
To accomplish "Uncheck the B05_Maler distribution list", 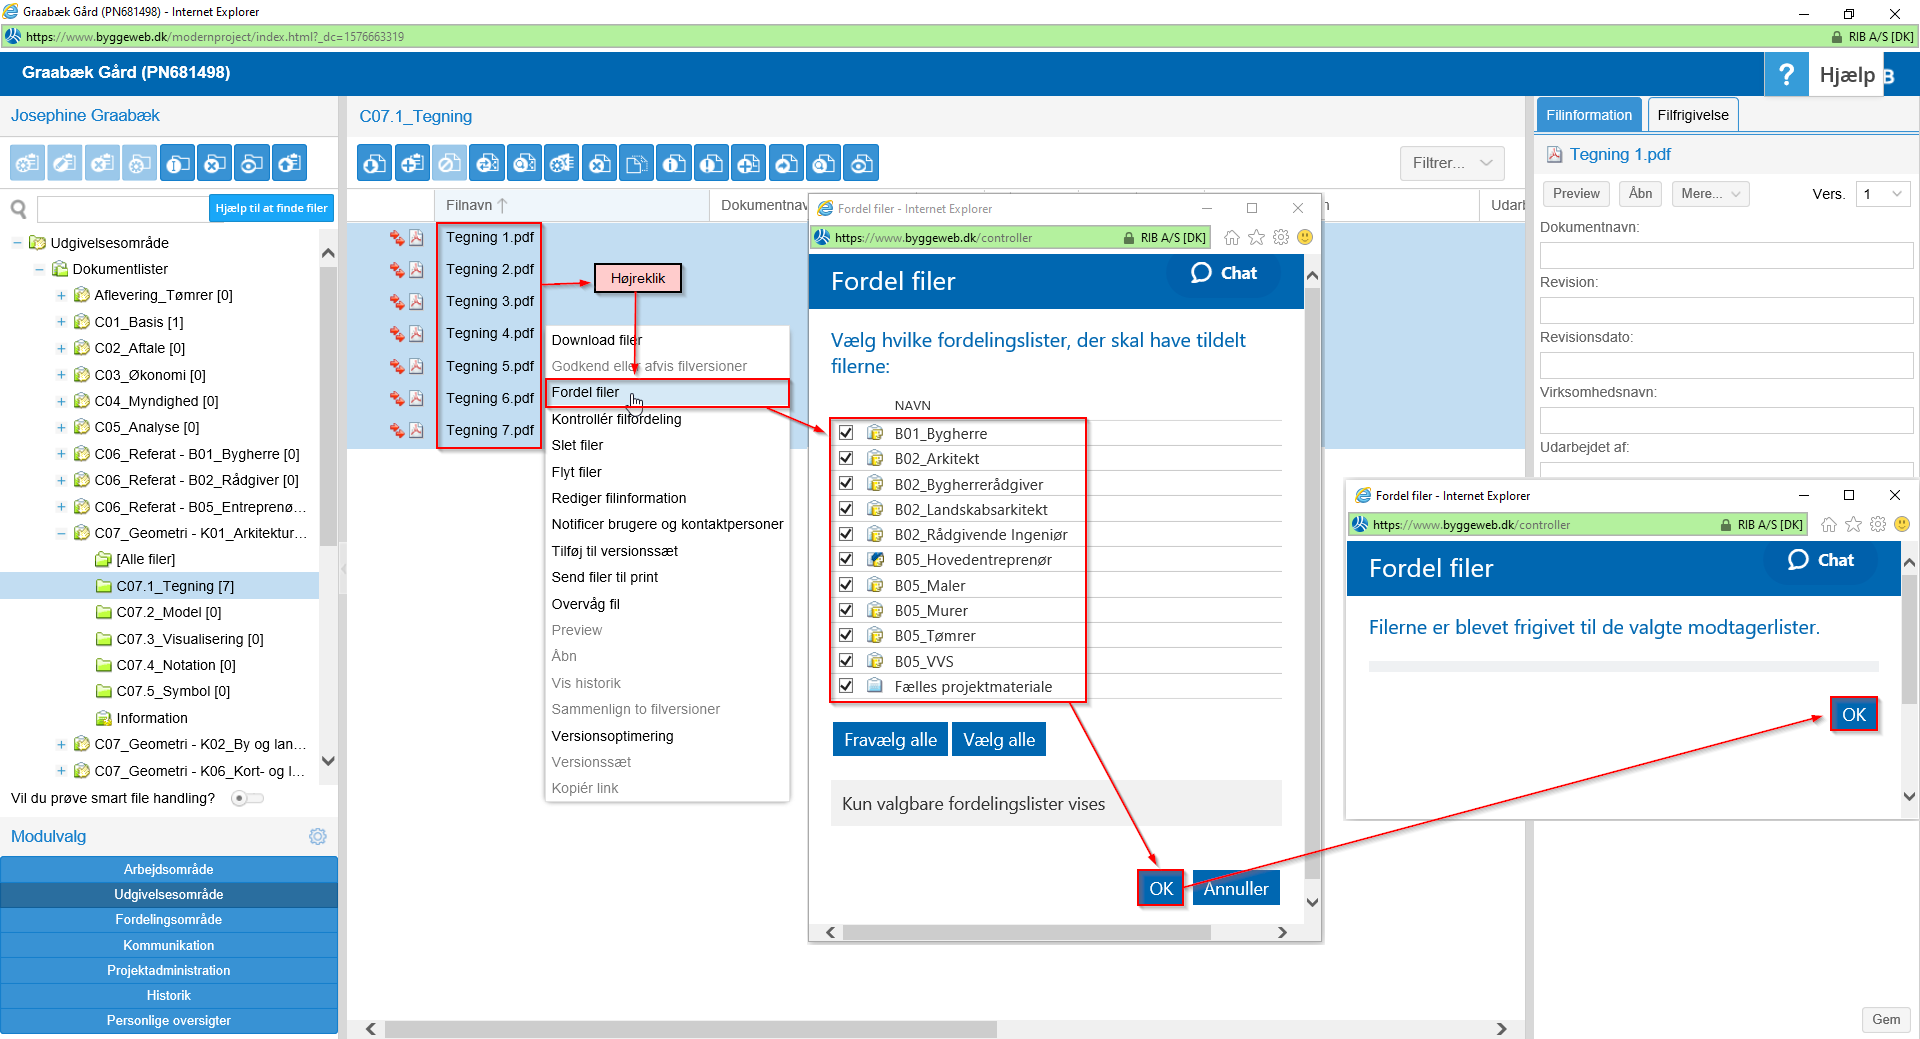I will click(x=846, y=585).
